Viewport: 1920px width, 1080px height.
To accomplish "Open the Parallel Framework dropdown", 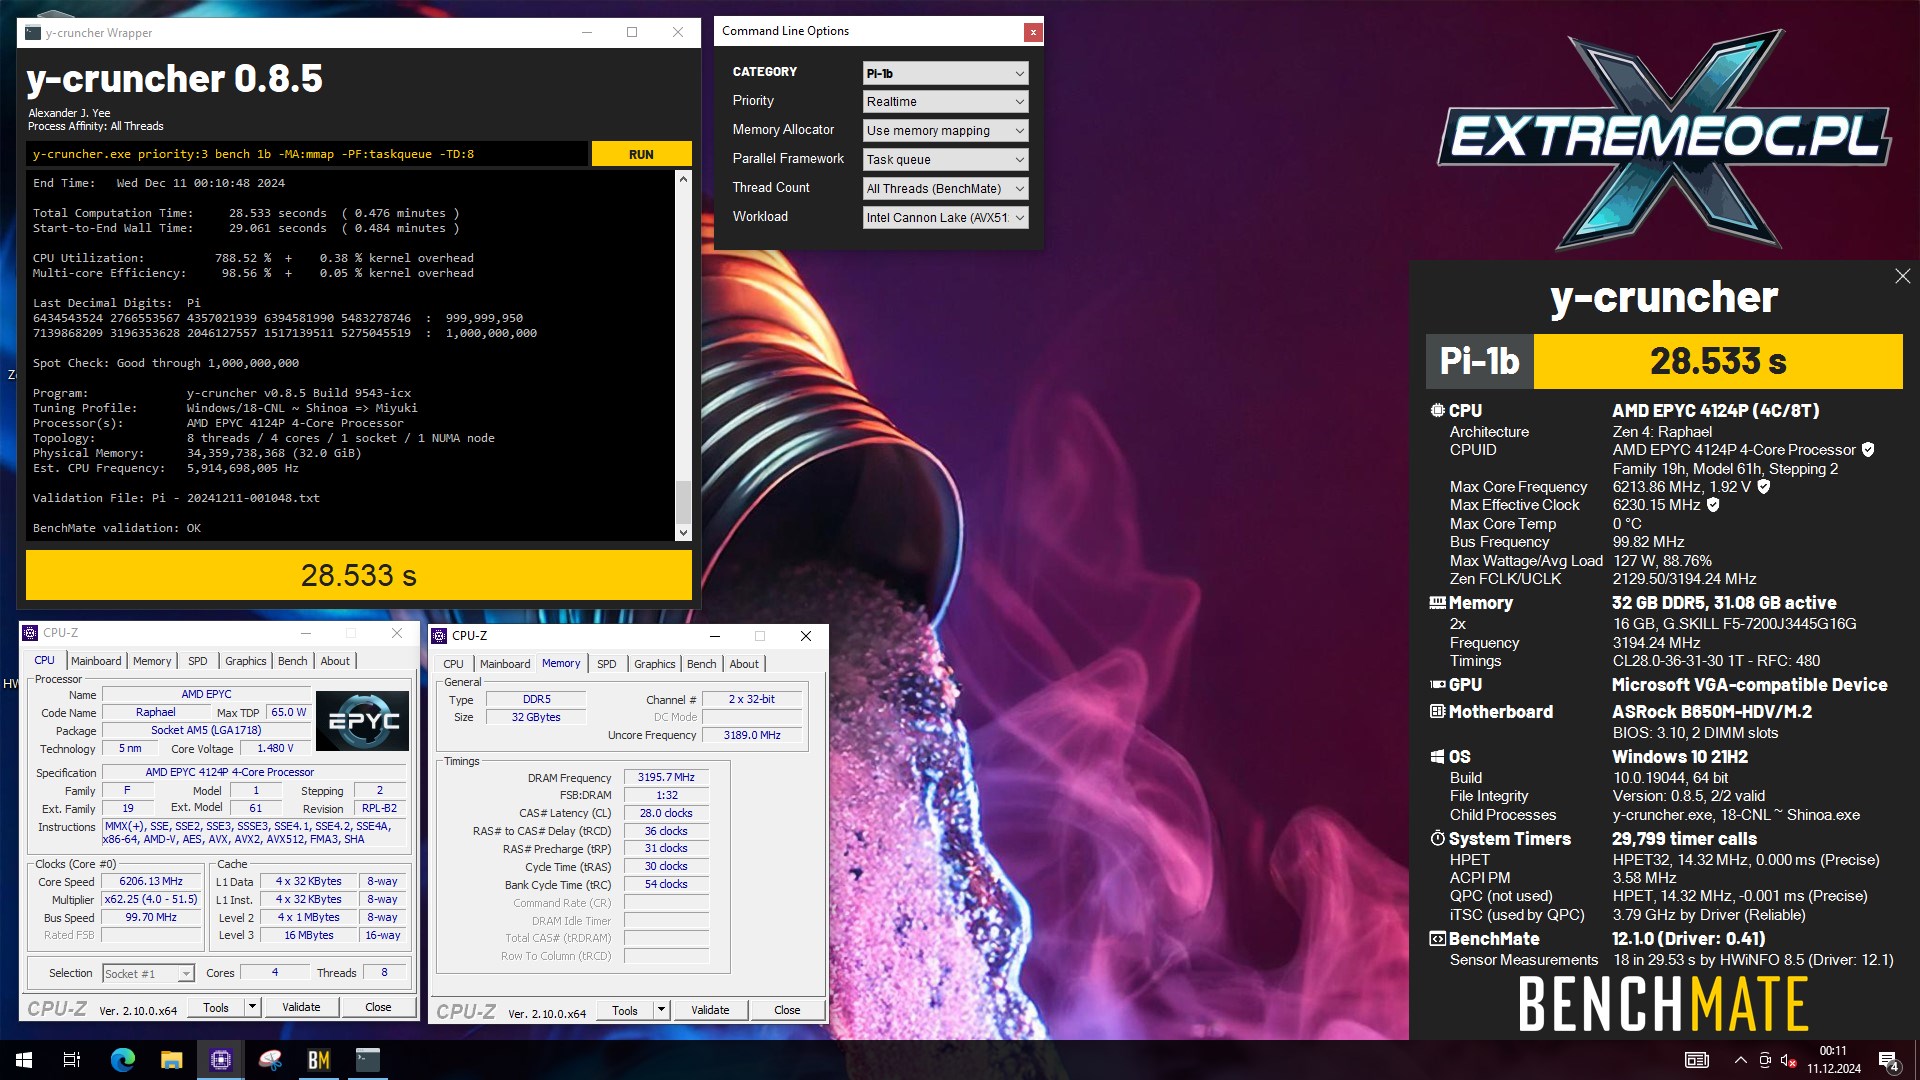I will pos(945,160).
